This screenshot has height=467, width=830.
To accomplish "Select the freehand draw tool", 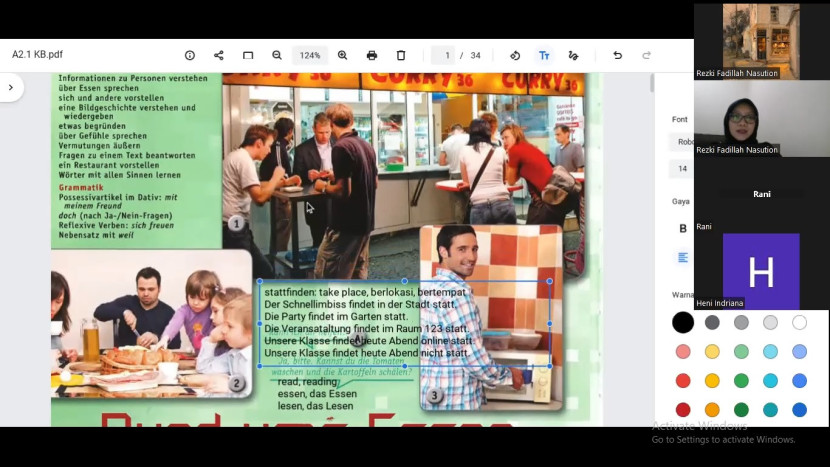I will click(x=573, y=55).
